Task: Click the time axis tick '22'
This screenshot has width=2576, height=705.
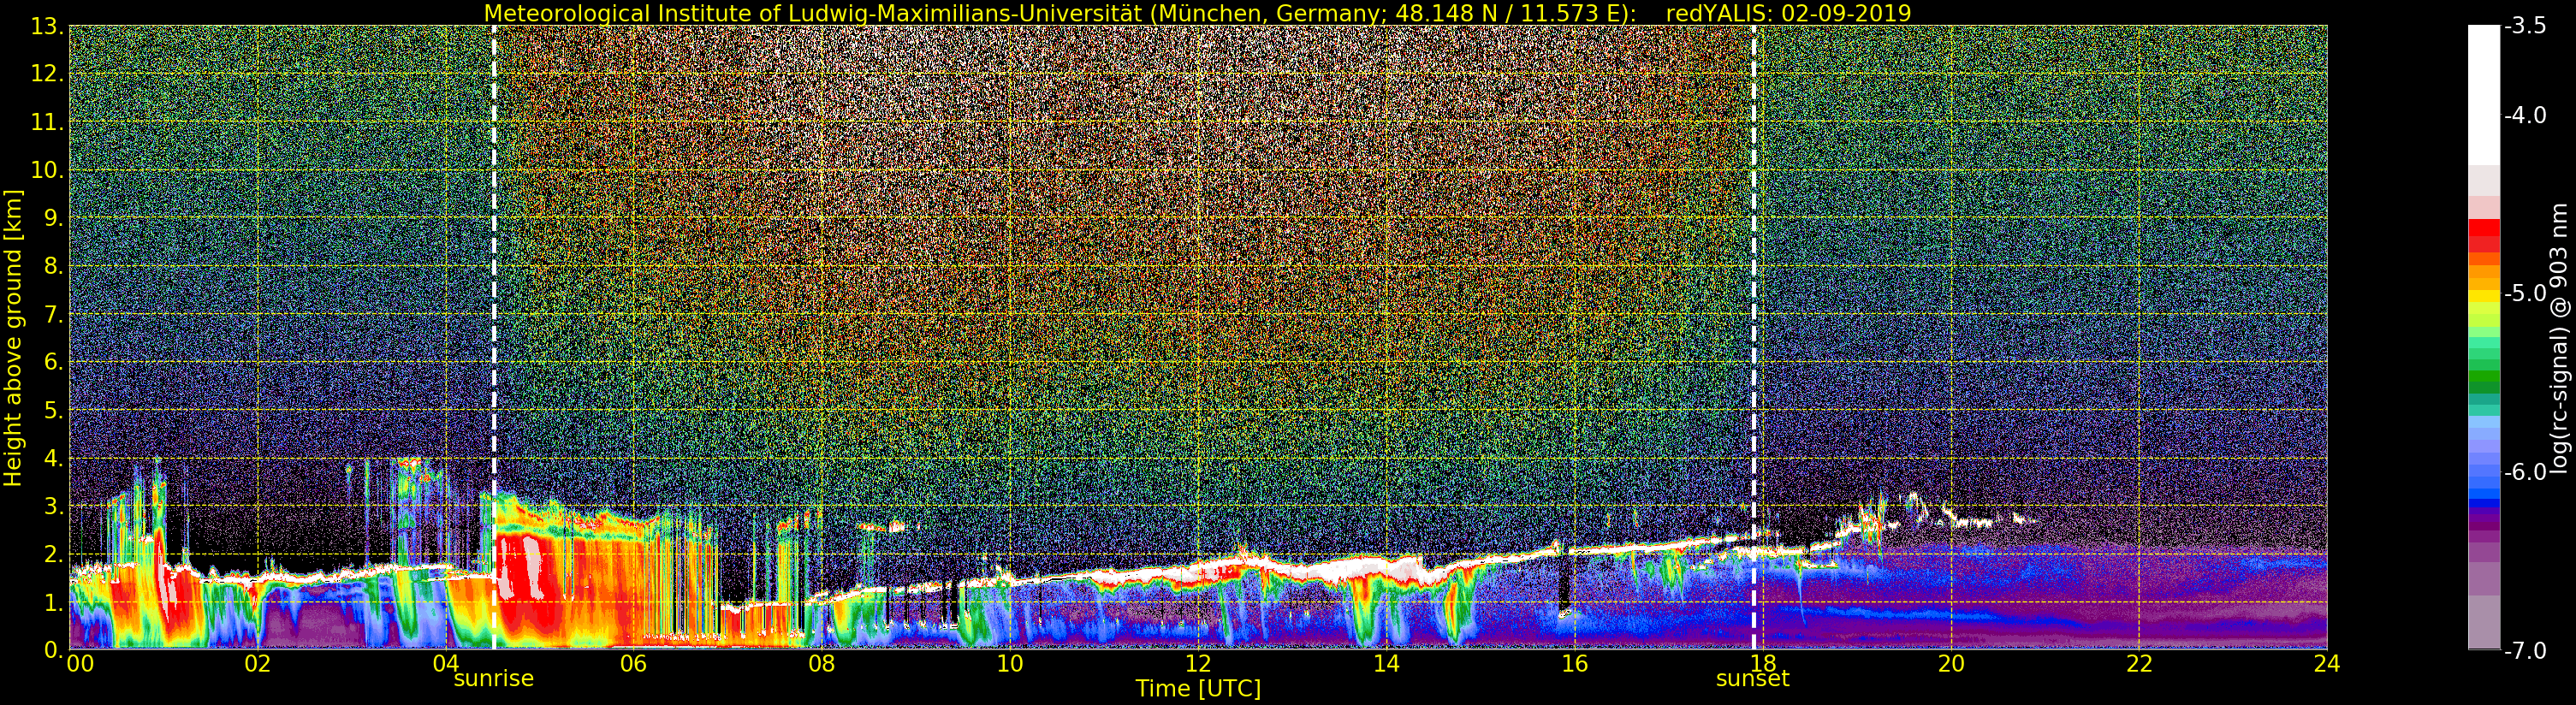Action: (2139, 664)
